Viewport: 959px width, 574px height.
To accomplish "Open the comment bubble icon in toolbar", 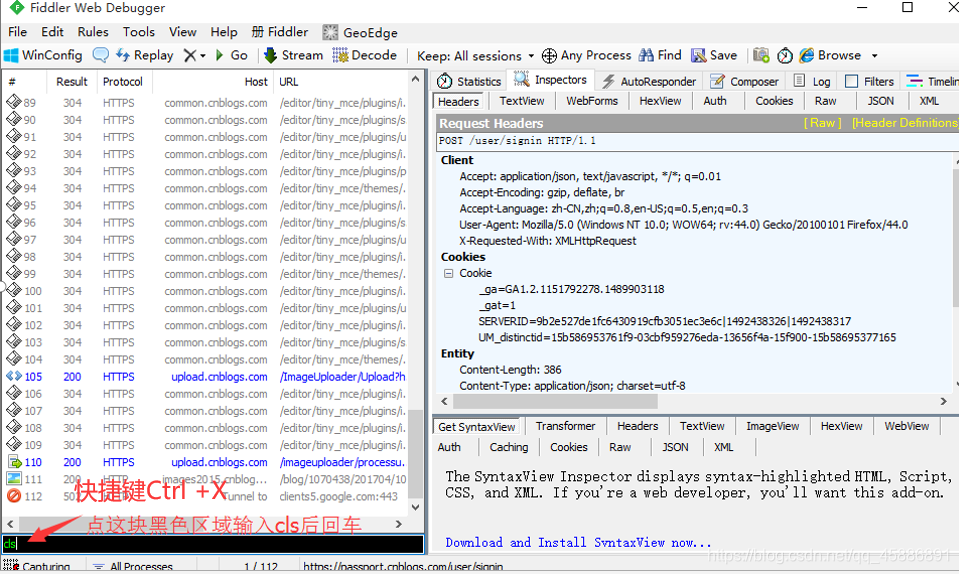I will 100,55.
